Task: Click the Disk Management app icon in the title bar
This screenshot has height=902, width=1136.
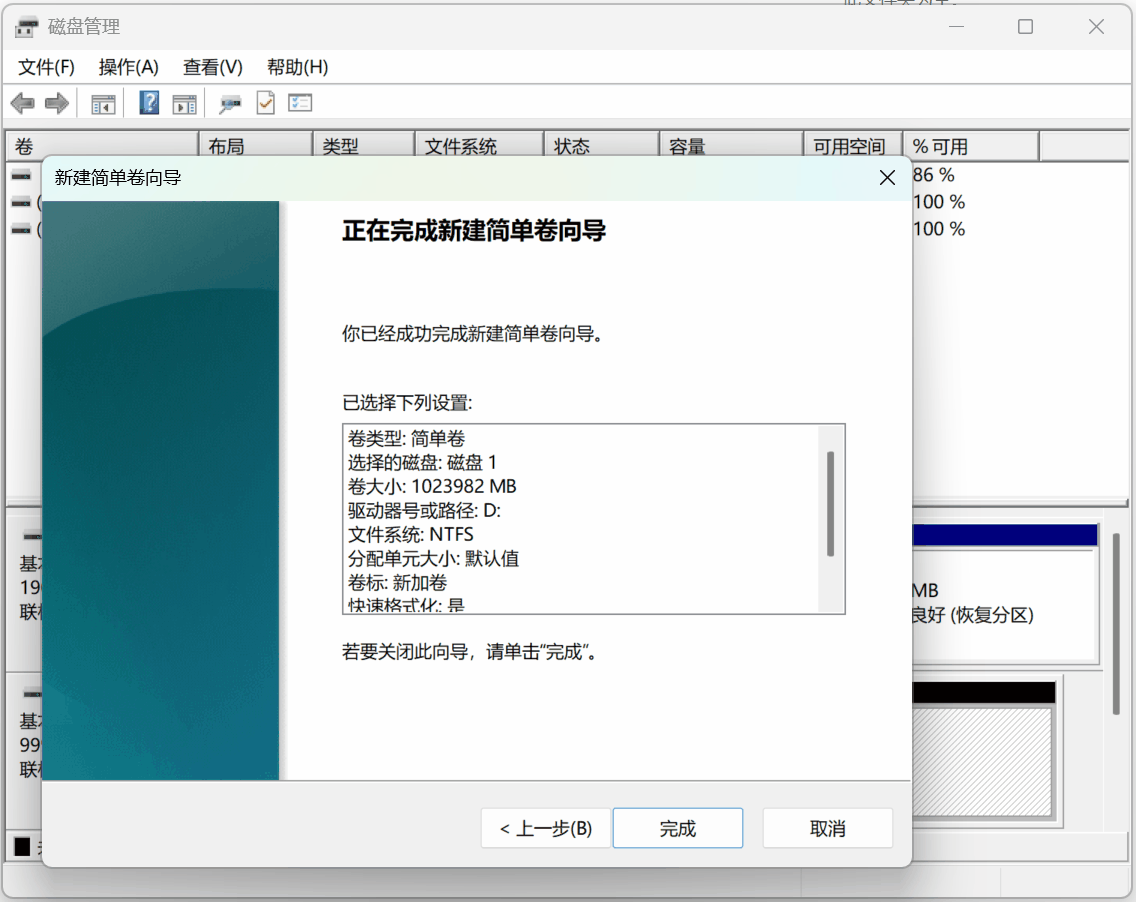Action: [x=27, y=28]
